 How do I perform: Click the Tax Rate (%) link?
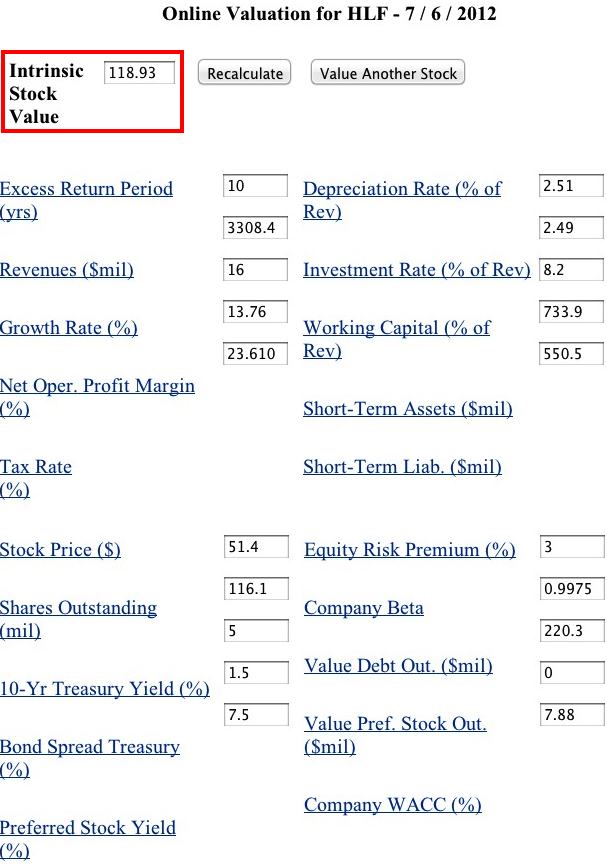36,467
